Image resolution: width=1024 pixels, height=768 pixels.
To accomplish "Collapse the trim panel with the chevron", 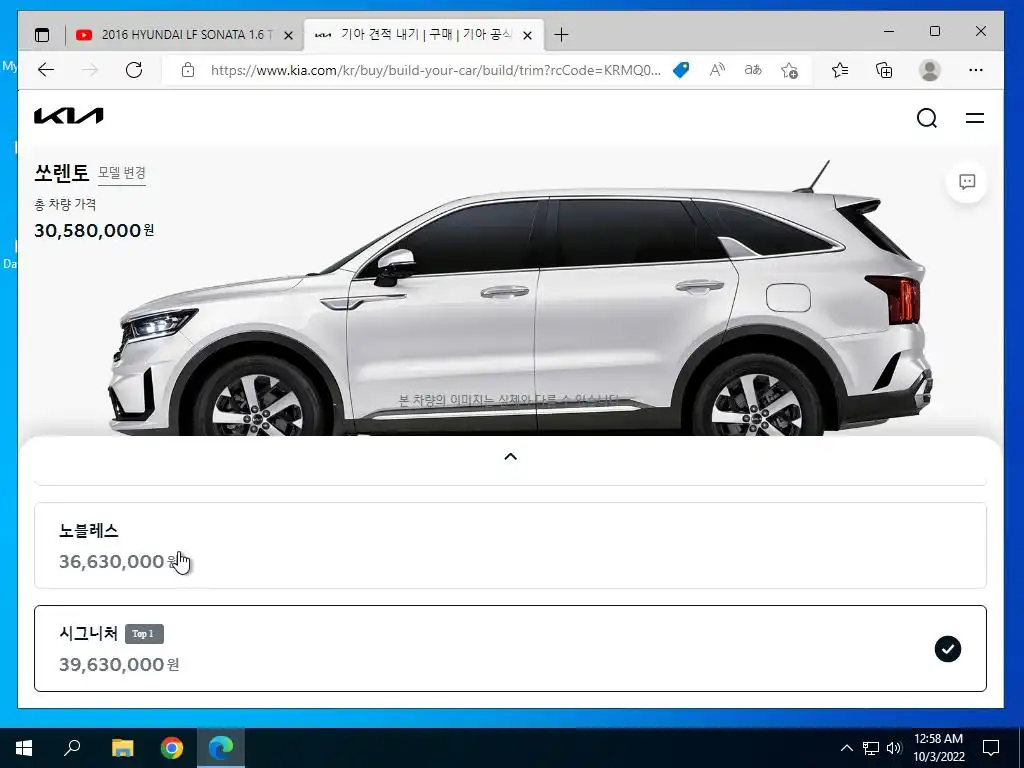I will pyautogui.click(x=511, y=456).
